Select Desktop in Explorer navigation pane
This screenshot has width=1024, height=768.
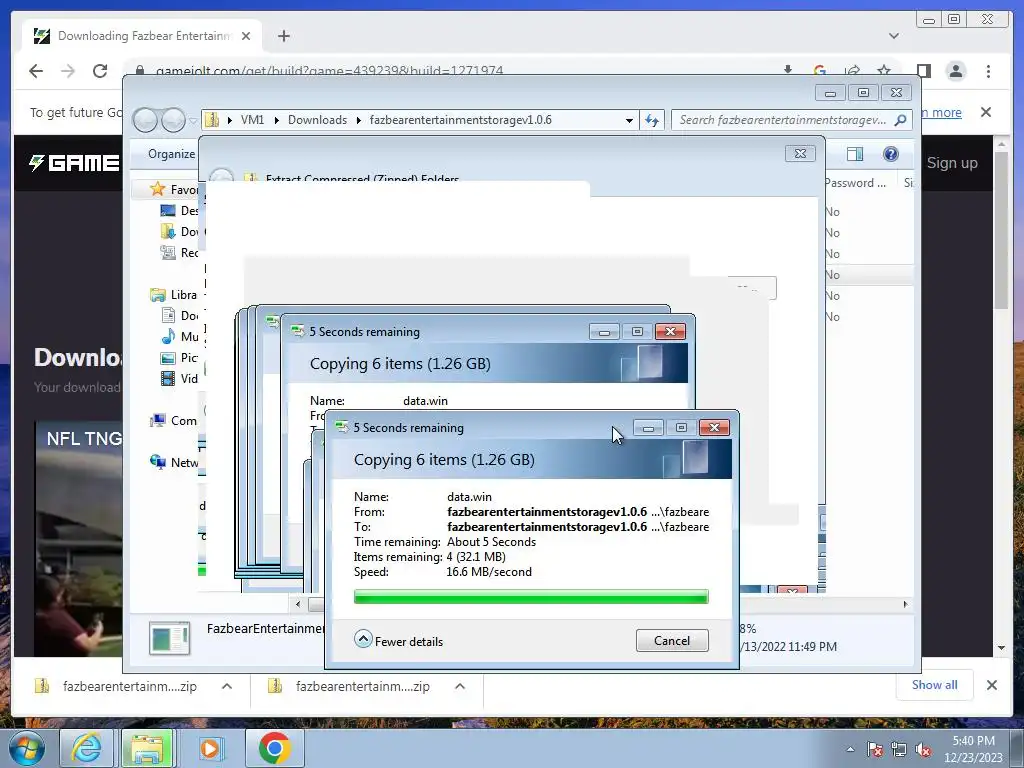[179, 210]
